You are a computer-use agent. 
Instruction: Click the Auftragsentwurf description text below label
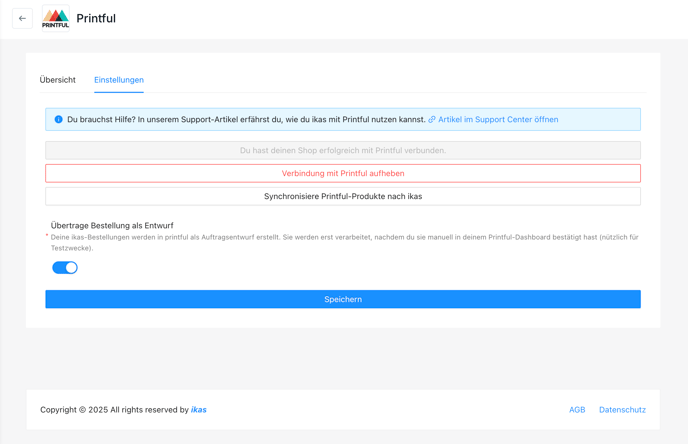pyautogui.click(x=344, y=243)
